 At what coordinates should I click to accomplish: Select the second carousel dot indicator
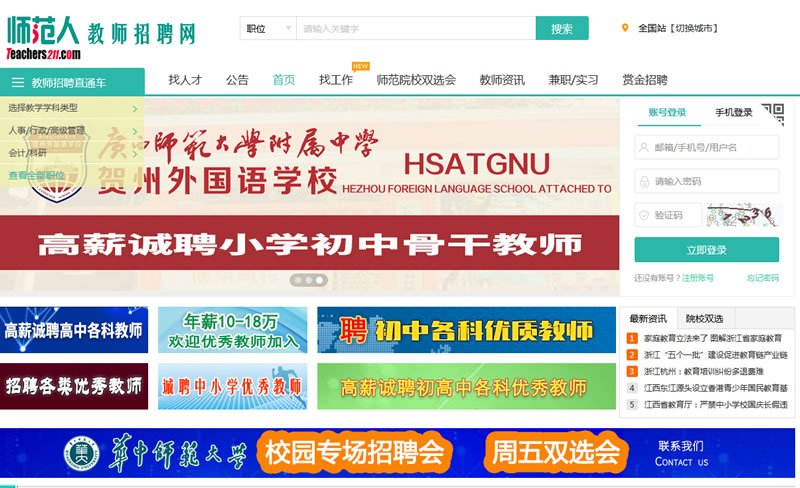coord(309,280)
